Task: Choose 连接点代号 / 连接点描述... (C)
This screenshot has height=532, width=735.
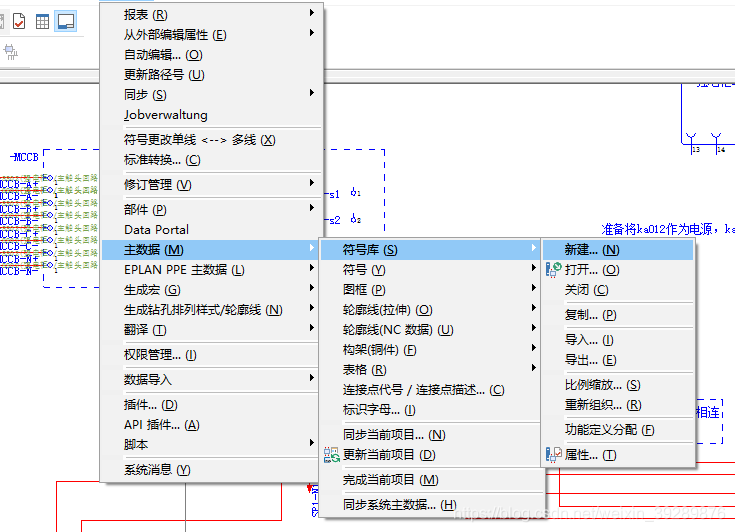Action: point(430,390)
